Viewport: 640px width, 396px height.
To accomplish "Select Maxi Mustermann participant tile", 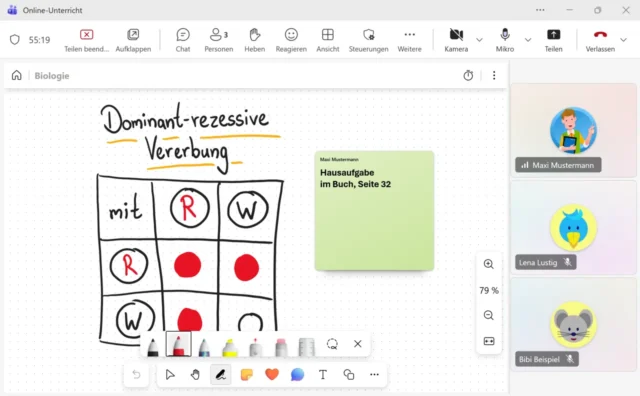I will click(x=573, y=130).
